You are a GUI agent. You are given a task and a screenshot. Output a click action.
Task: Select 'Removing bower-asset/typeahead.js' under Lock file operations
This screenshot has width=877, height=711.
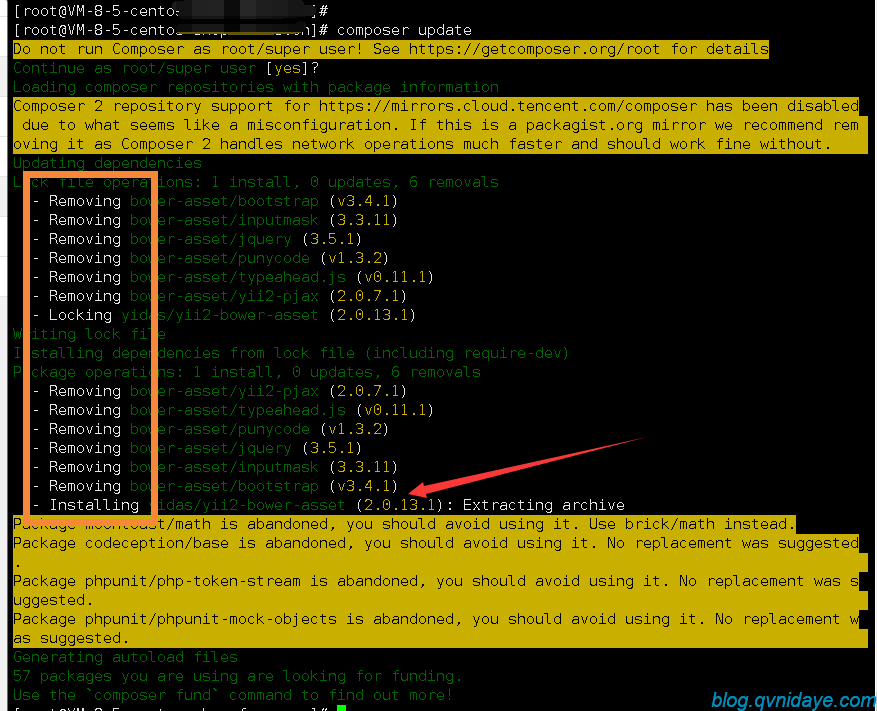coord(233,277)
